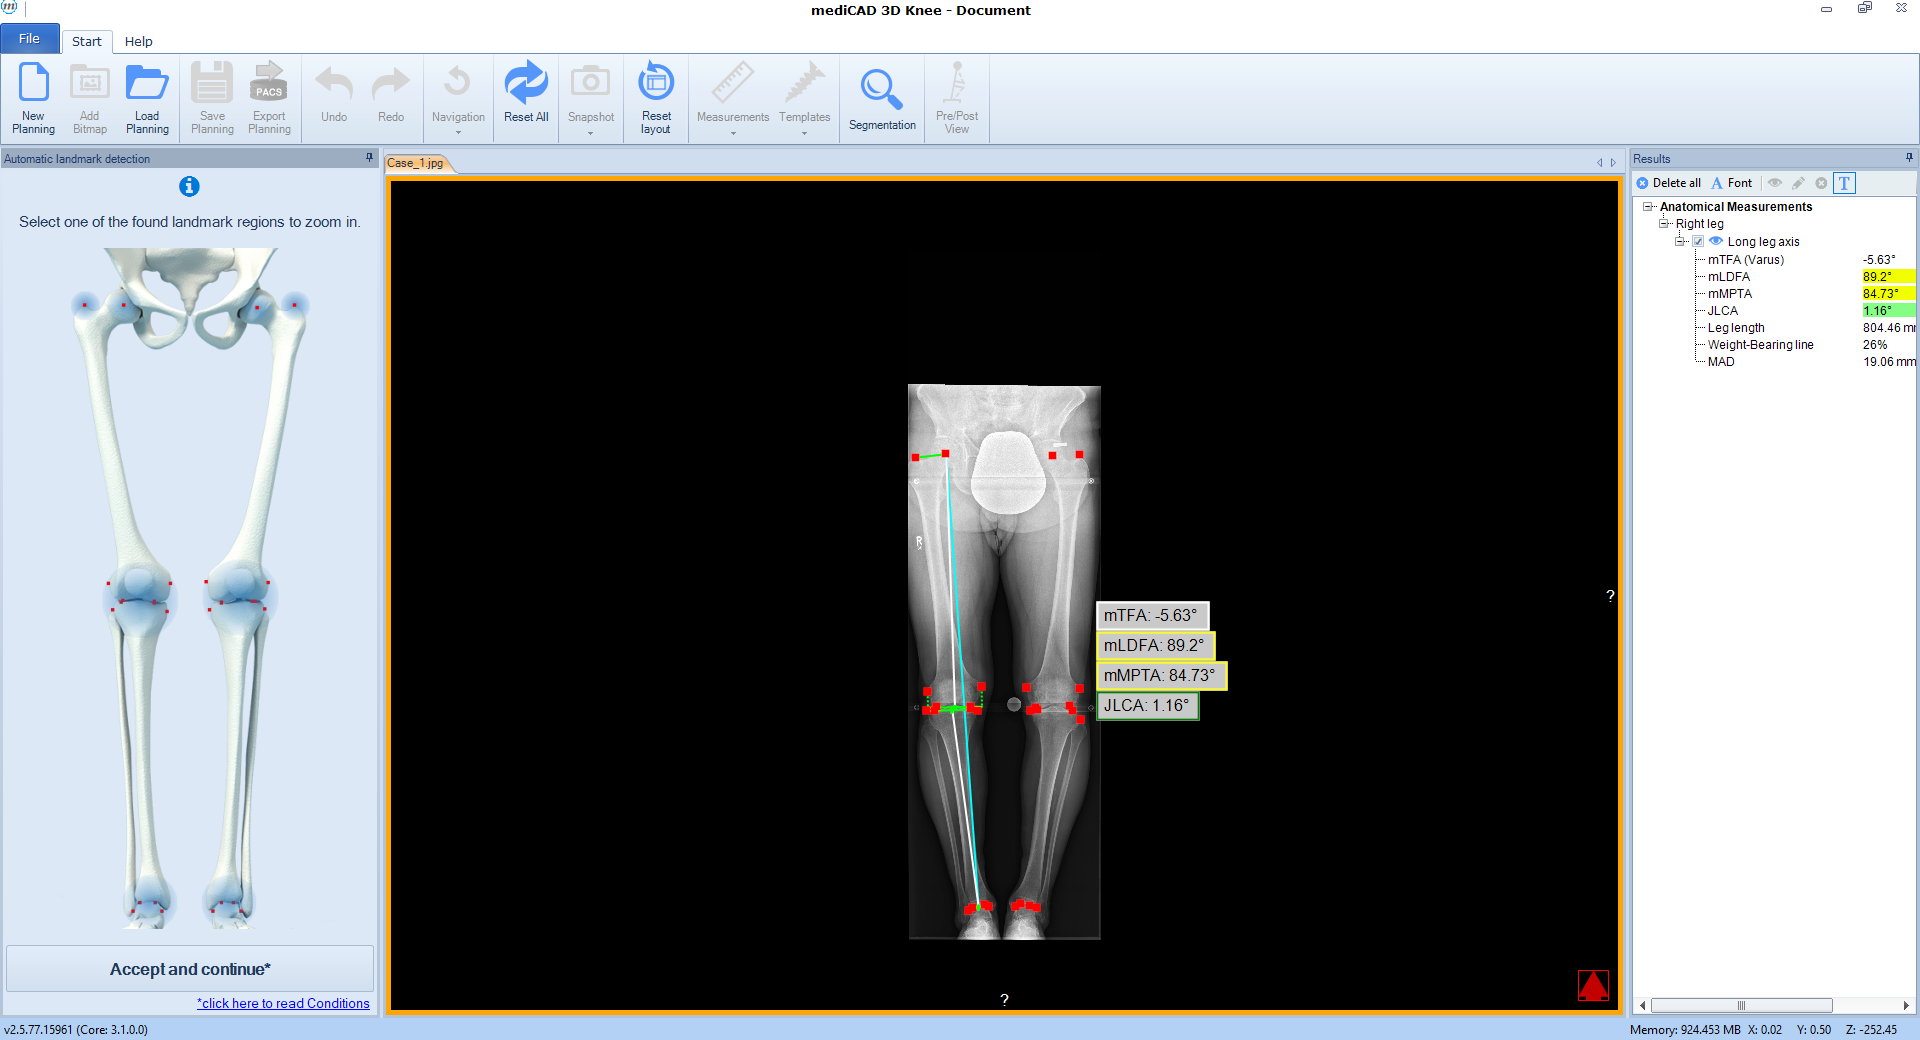The height and width of the screenshot is (1040, 1920).
Task: Hide Long leg axis using eye icon
Action: [1716, 241]
